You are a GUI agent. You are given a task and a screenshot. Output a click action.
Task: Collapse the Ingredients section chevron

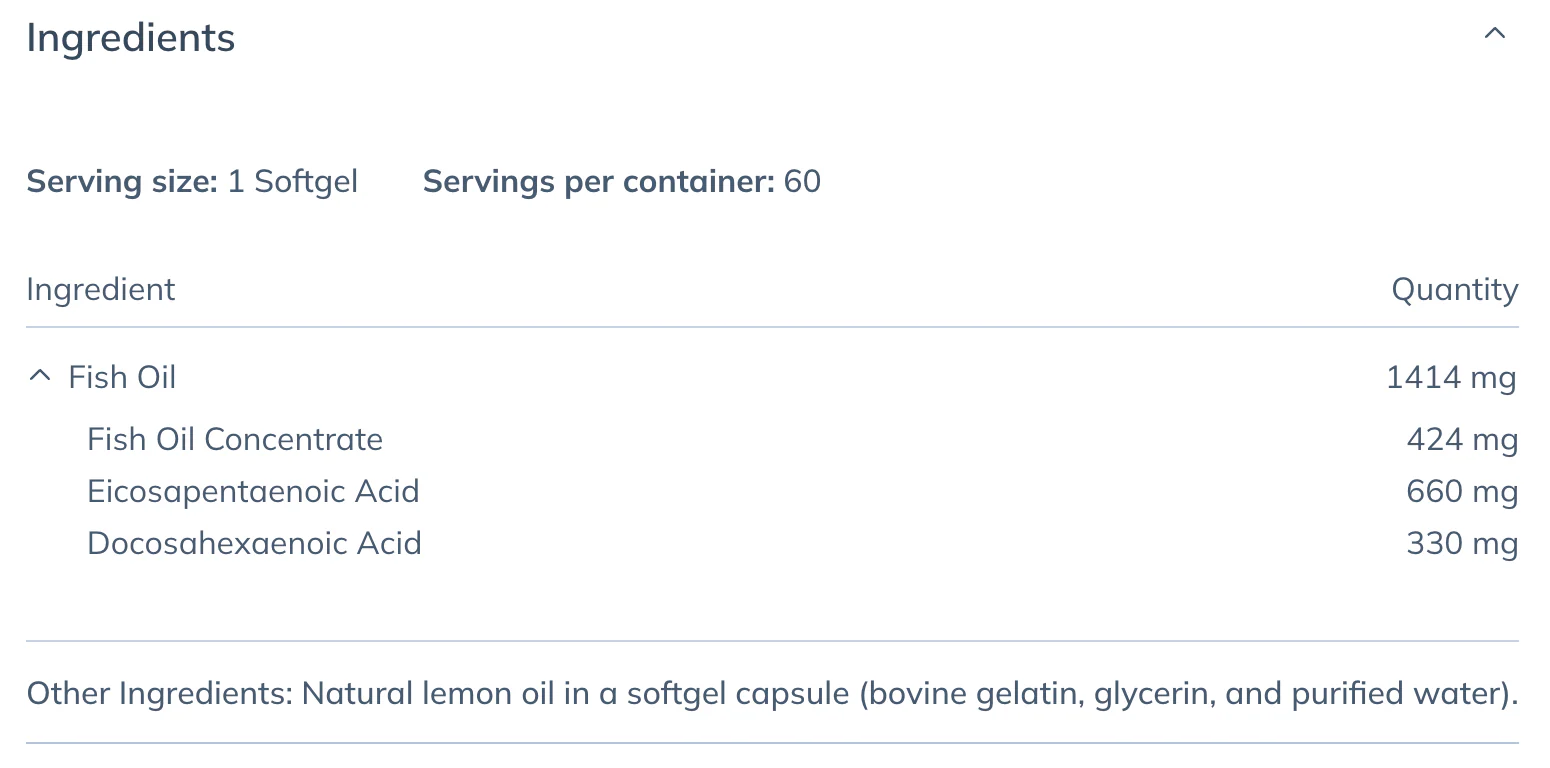coord(1494,34)
